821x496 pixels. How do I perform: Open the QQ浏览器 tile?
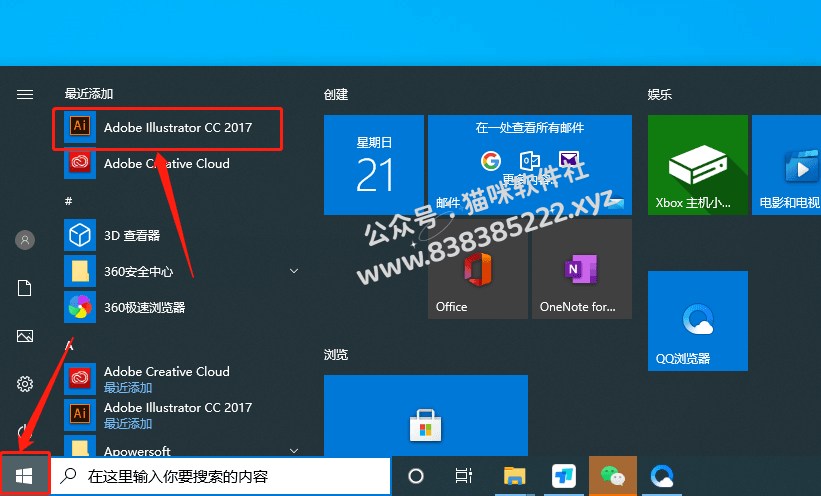[697, 321]
